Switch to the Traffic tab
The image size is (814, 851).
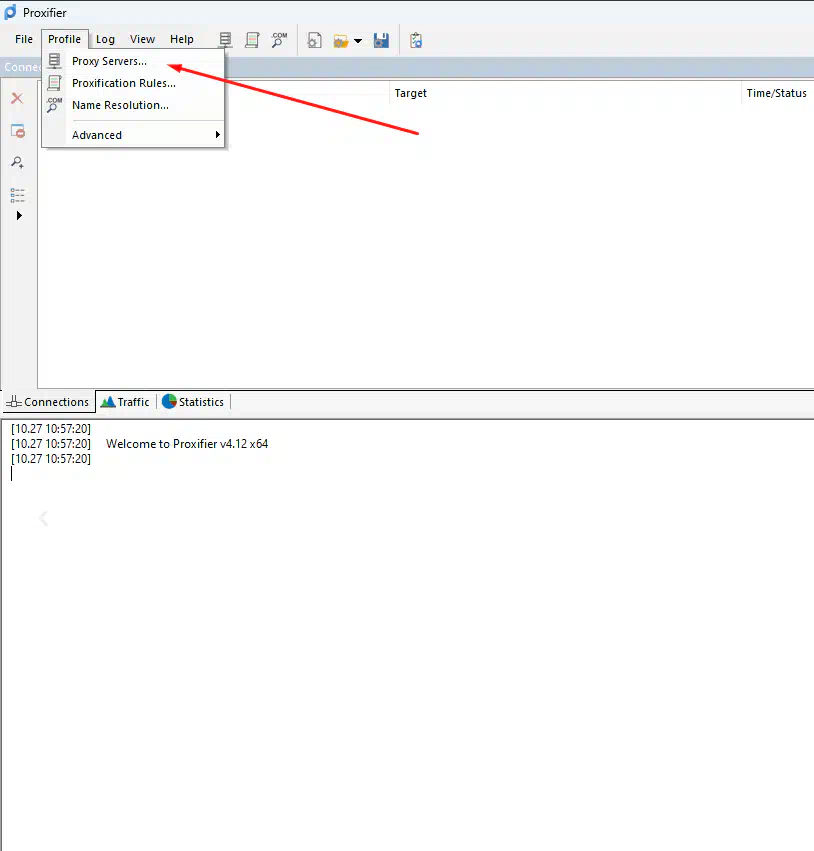[126, 402]
